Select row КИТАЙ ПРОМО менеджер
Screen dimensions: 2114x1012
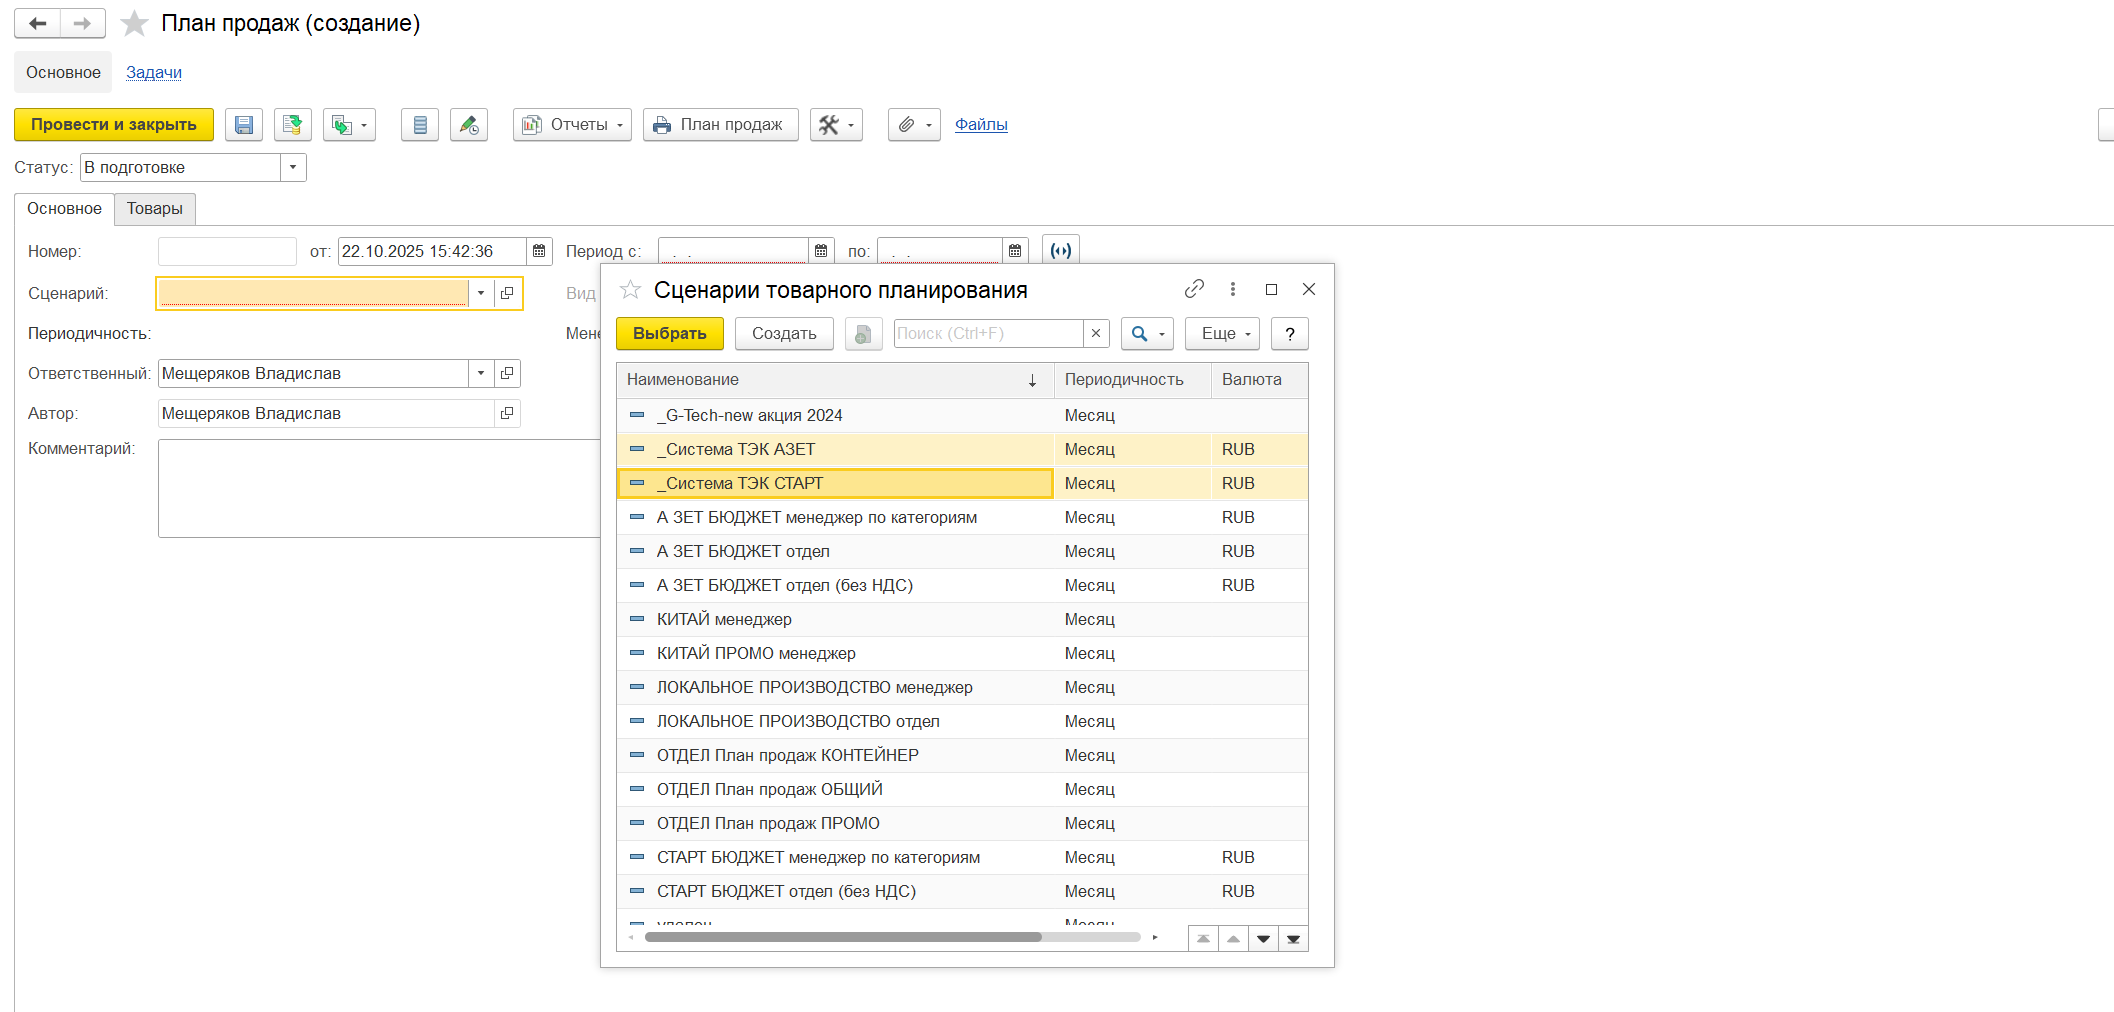756,653
